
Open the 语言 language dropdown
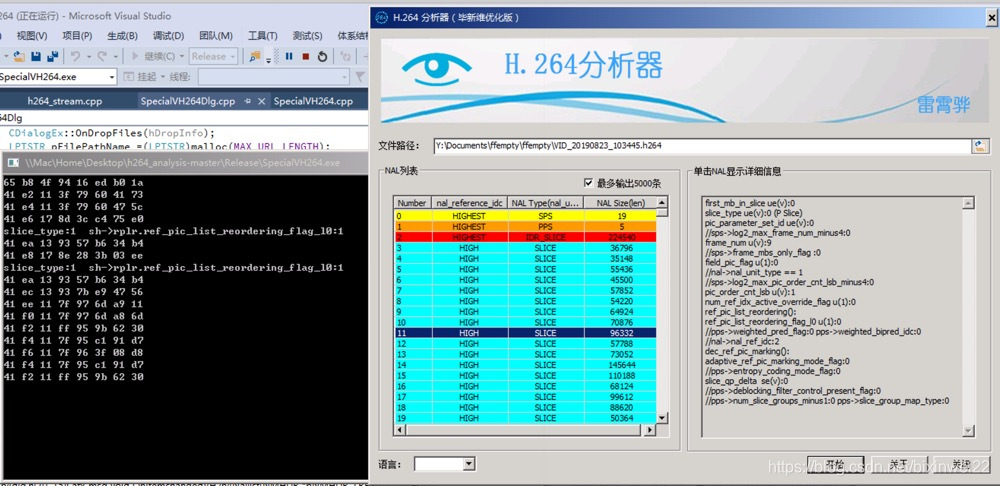click(469, 464)
